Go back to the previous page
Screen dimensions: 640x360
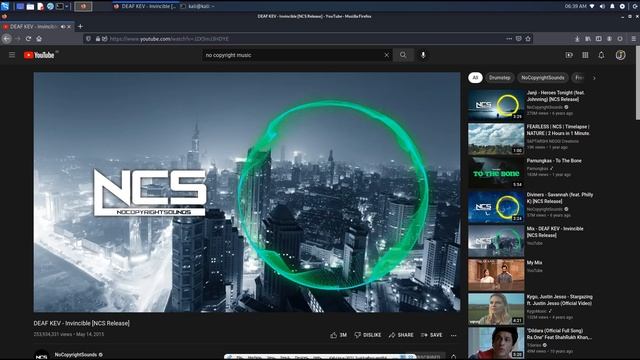pyautogui.click(x=7, y=39)
